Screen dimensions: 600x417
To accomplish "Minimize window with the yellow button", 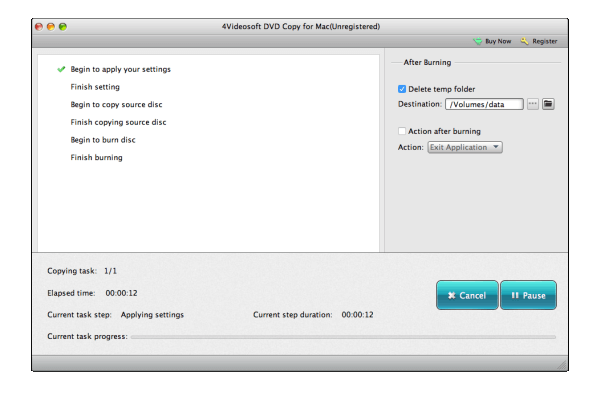I will (x=51, y=26).
